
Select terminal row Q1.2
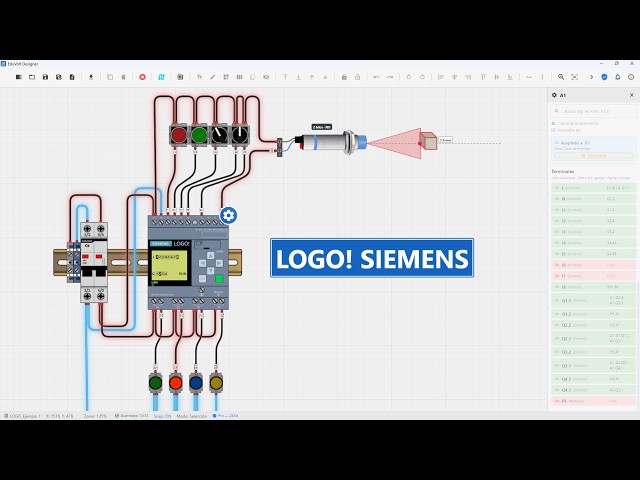coord(593,314)
